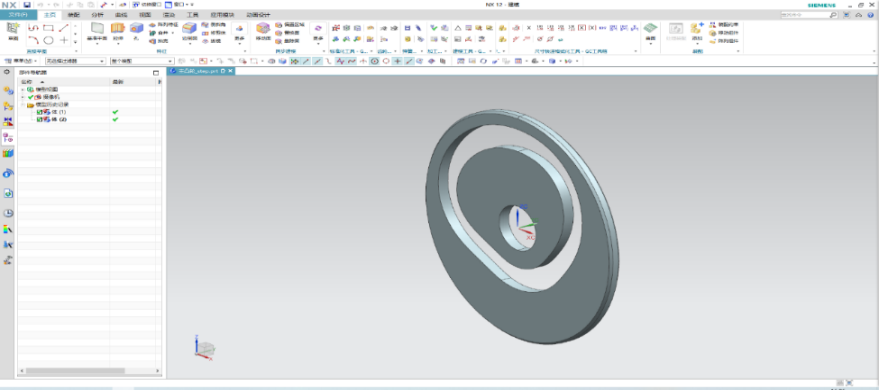The height and width of the screenshot is (390, 879).
Task: Click the Extrude (拉伸) tool
Action: click(x=118, y=32)
